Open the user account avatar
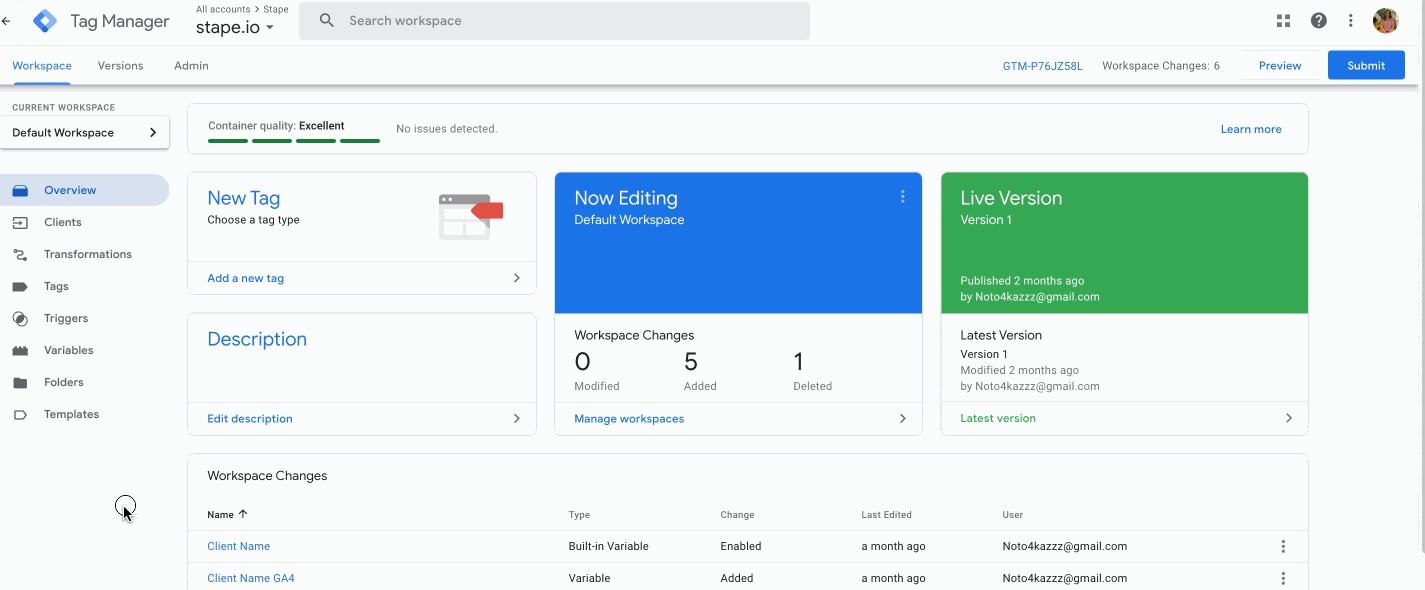The width and height of the screenshot is (1425, 590). [x=1385, y=20]
